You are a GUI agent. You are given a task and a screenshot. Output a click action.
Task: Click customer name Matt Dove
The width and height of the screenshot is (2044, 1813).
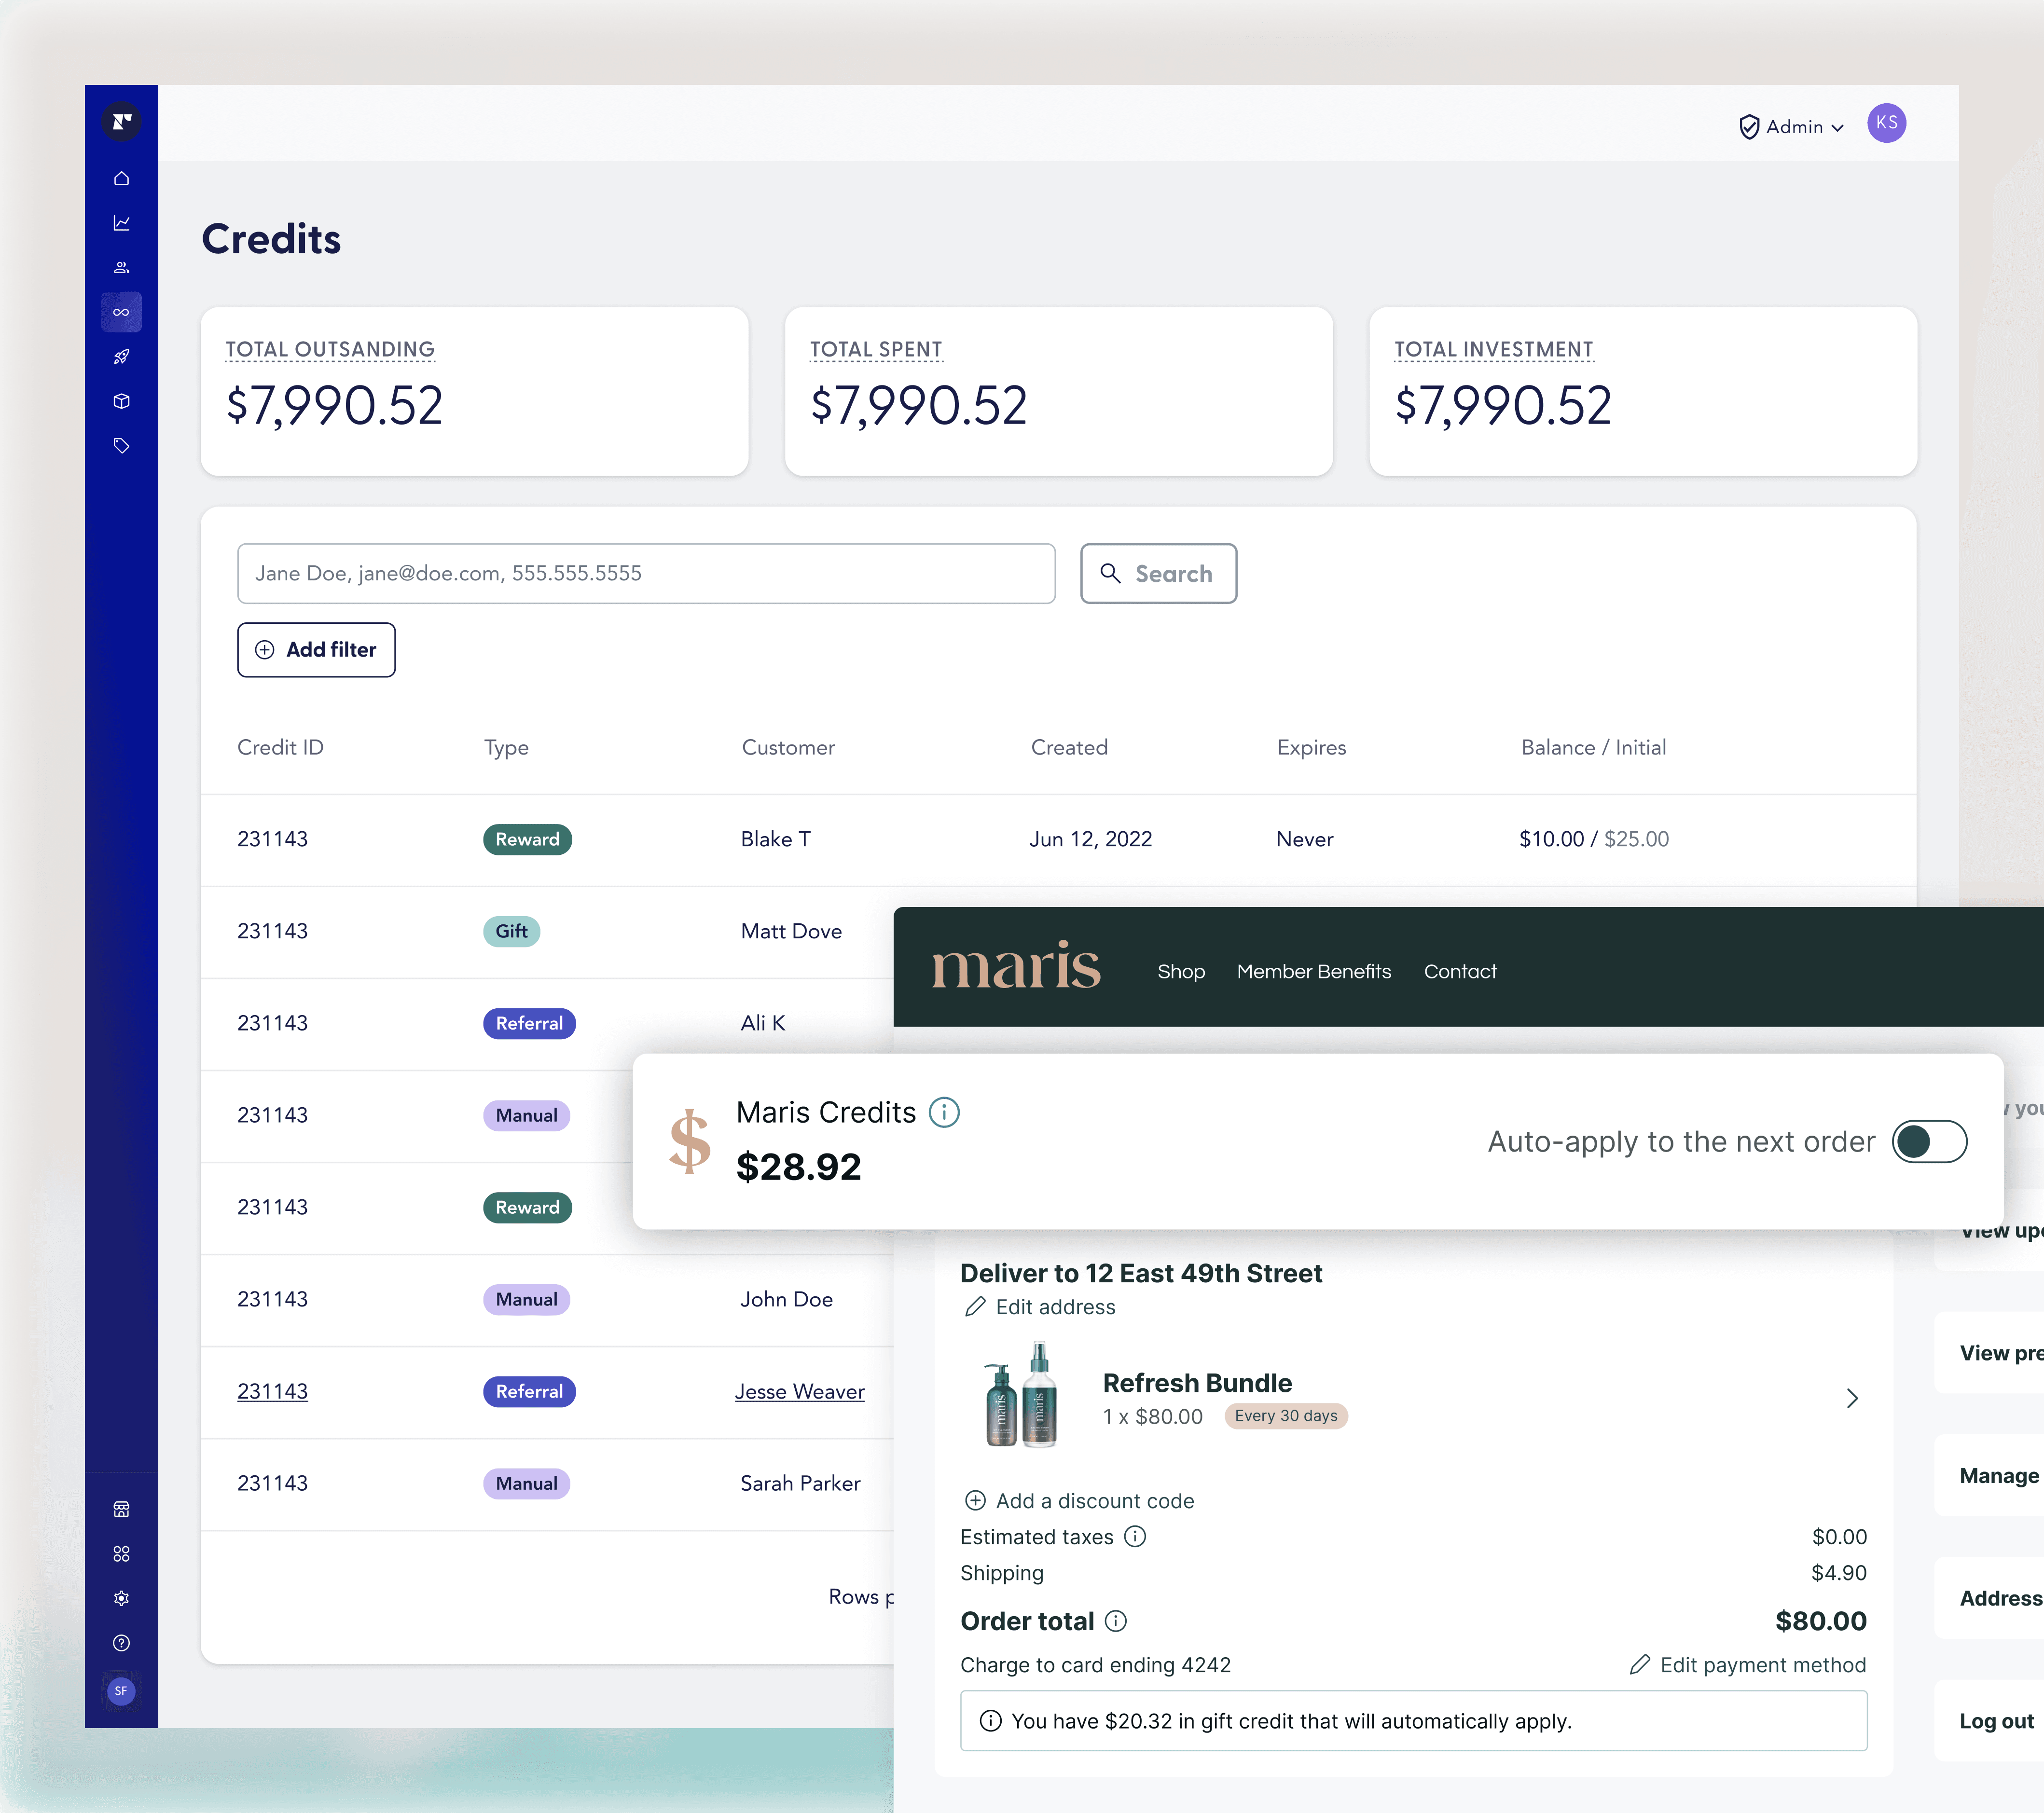pyautogui.click(x=791, y=932)
